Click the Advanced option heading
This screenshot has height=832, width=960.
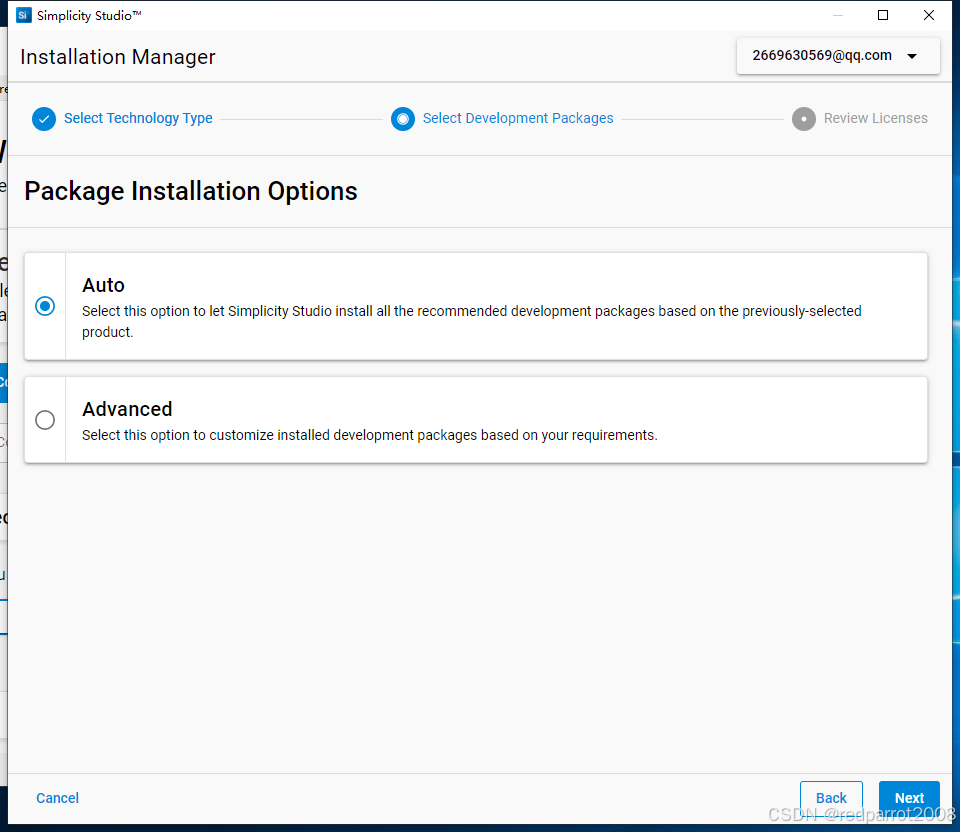(127, 409)
